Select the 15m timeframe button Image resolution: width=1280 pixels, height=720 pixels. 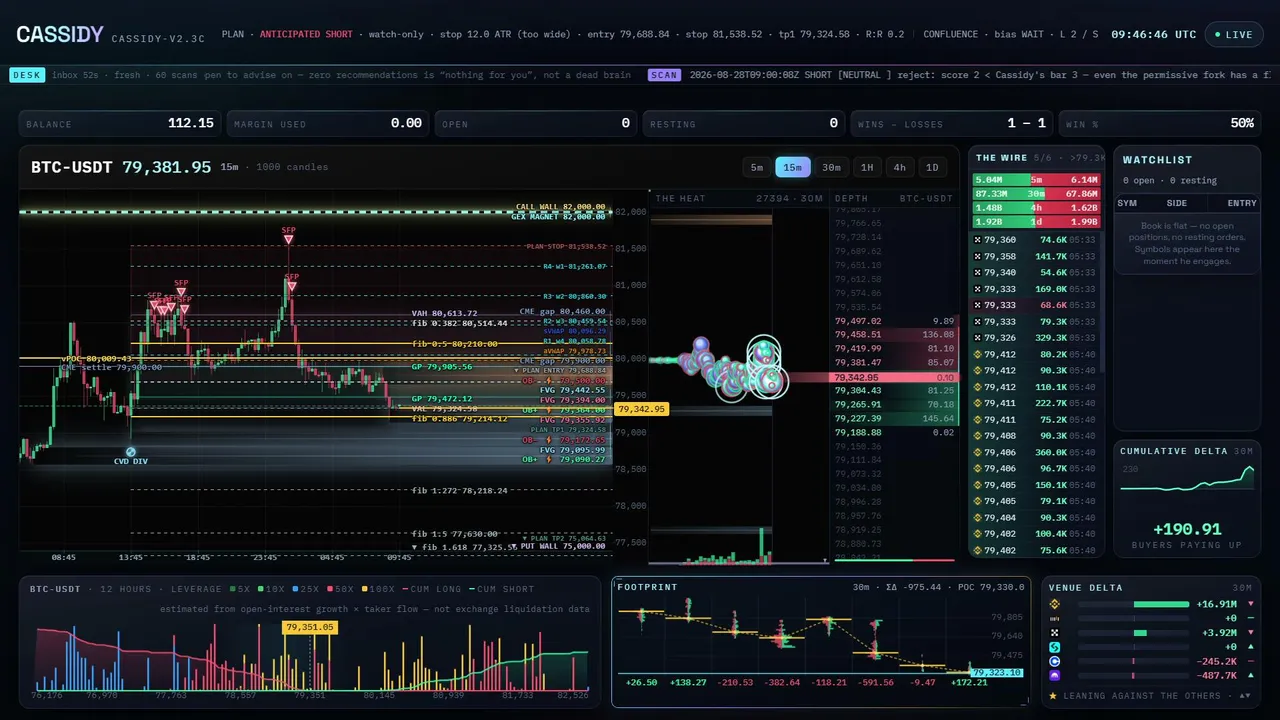pyautogui.click(x=793, y=167)
